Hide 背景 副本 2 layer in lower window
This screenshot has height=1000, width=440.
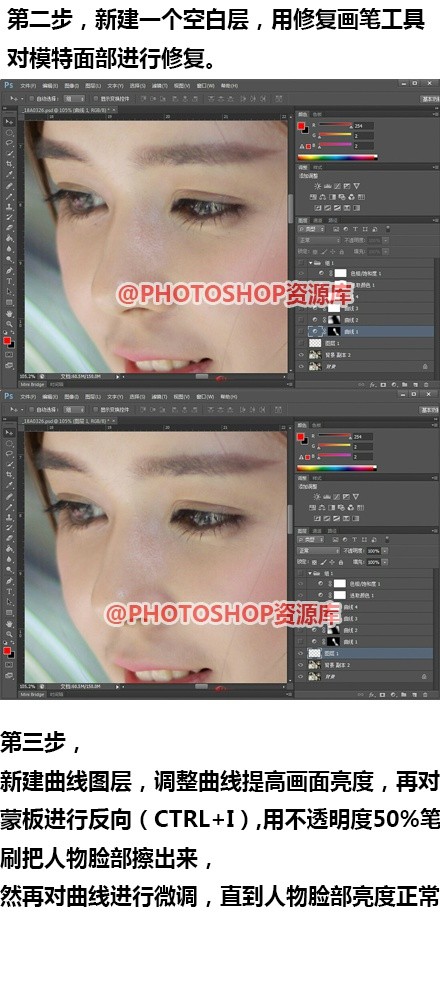tap(300, 665)
